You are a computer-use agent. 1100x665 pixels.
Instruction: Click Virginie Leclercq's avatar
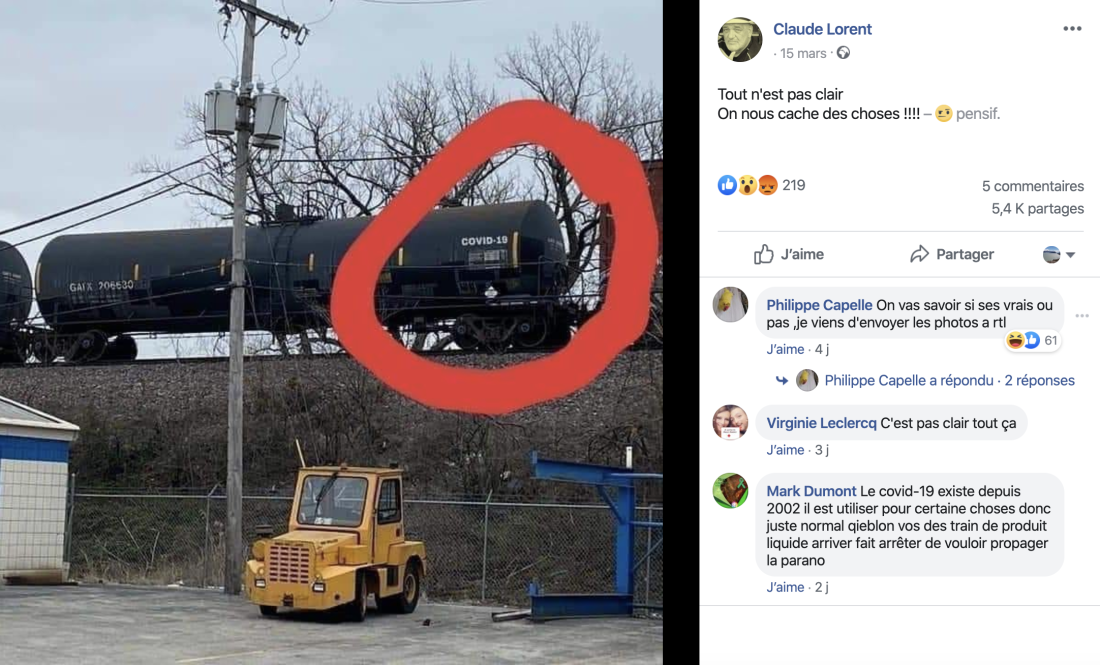coord(730,422)
